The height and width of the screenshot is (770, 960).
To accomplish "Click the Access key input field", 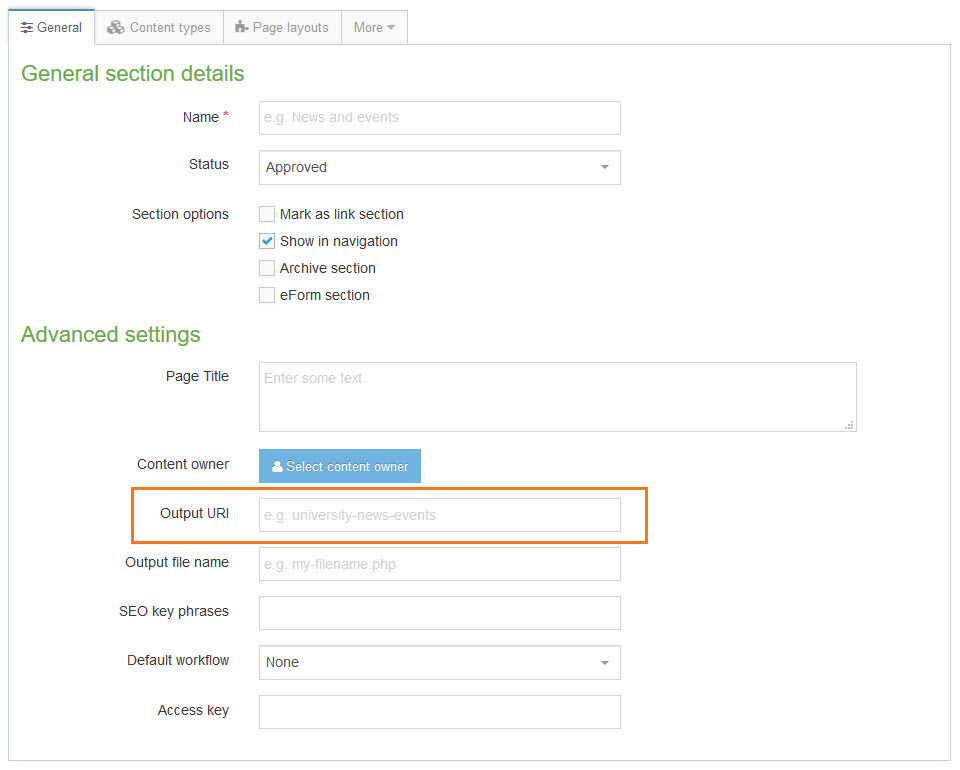I will point(439,711).
